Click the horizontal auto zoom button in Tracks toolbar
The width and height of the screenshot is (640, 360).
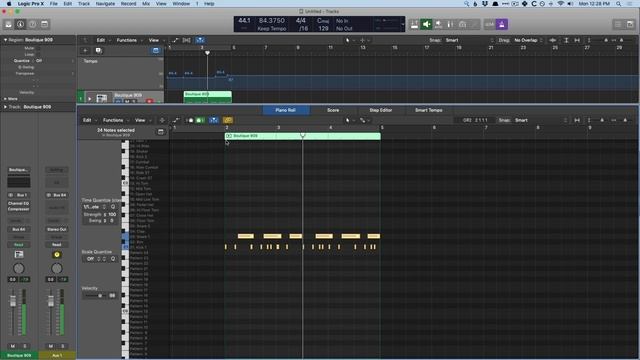click(577, 40)
